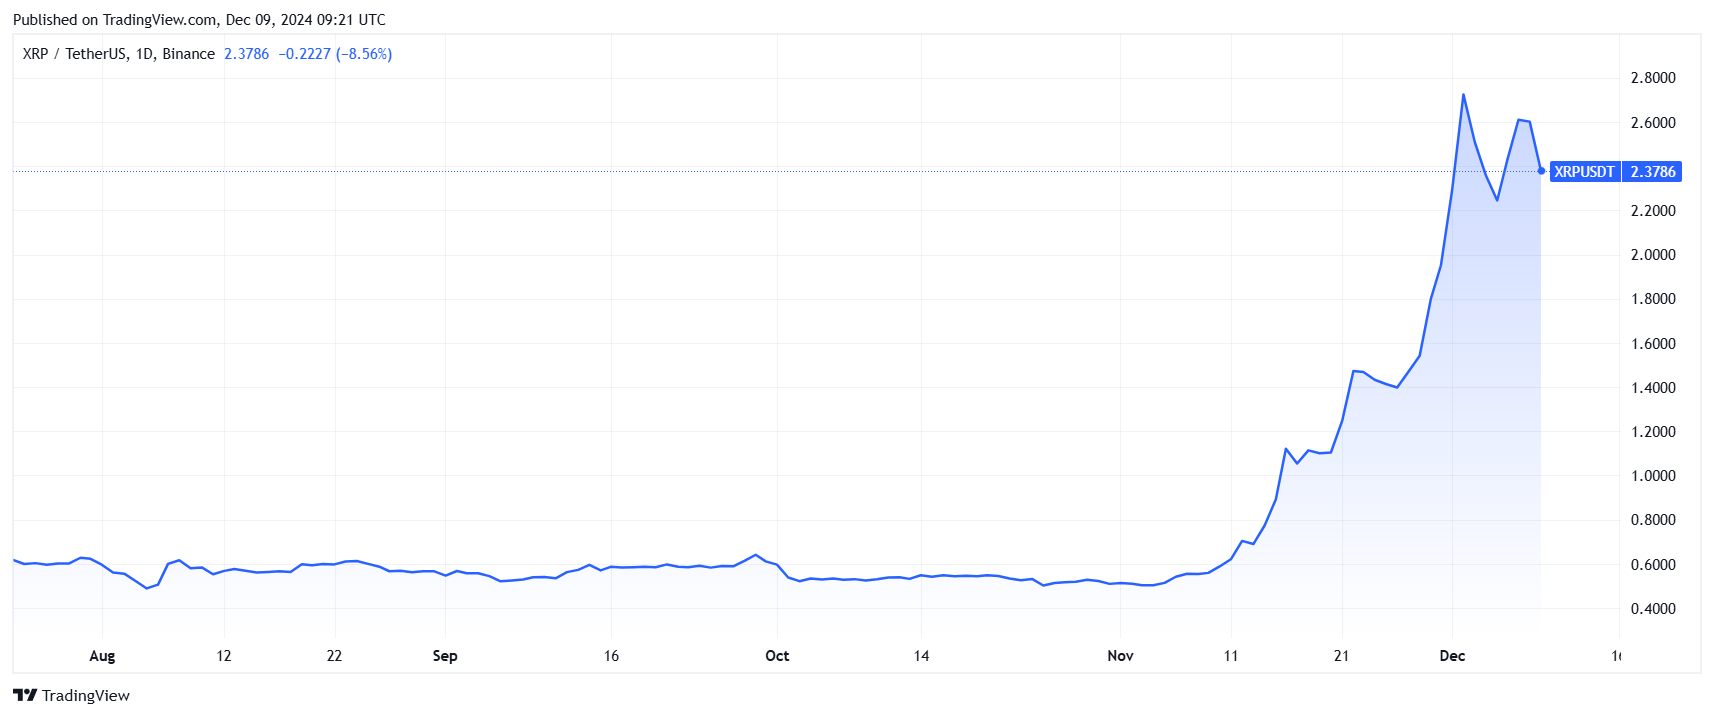Image resolution: width=1714 pixels, height=717 pixels.
Task: Click the Oct label on time axis
Action: click(777, 656)
